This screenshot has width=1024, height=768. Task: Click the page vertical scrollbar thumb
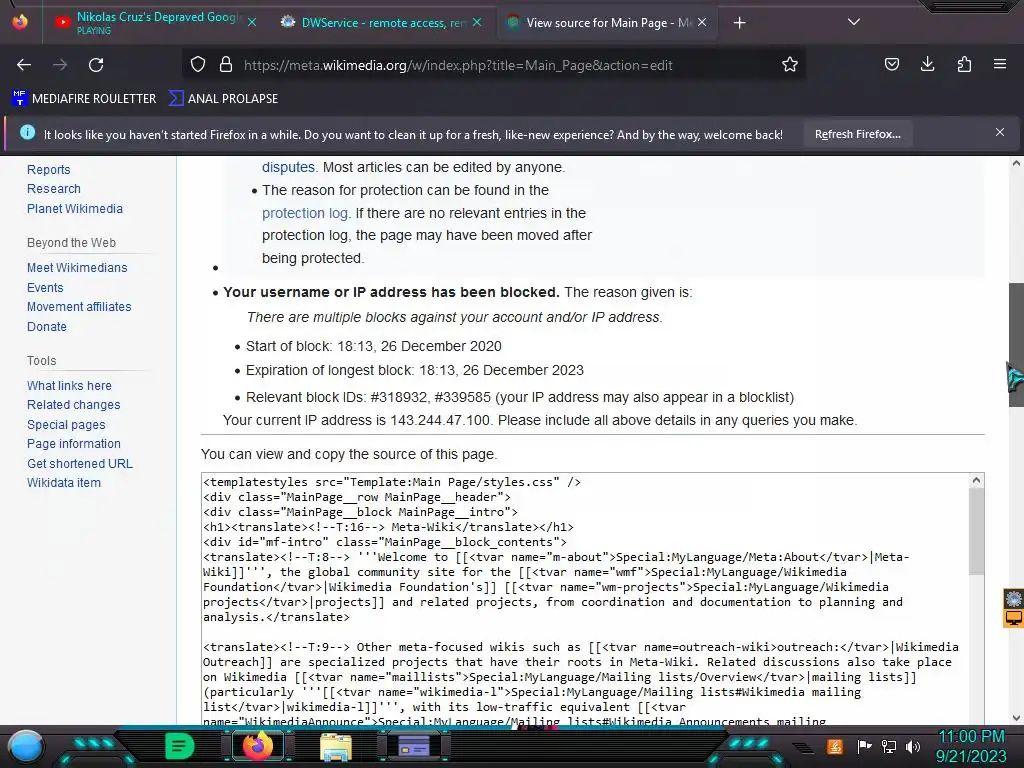(1016, 345)
